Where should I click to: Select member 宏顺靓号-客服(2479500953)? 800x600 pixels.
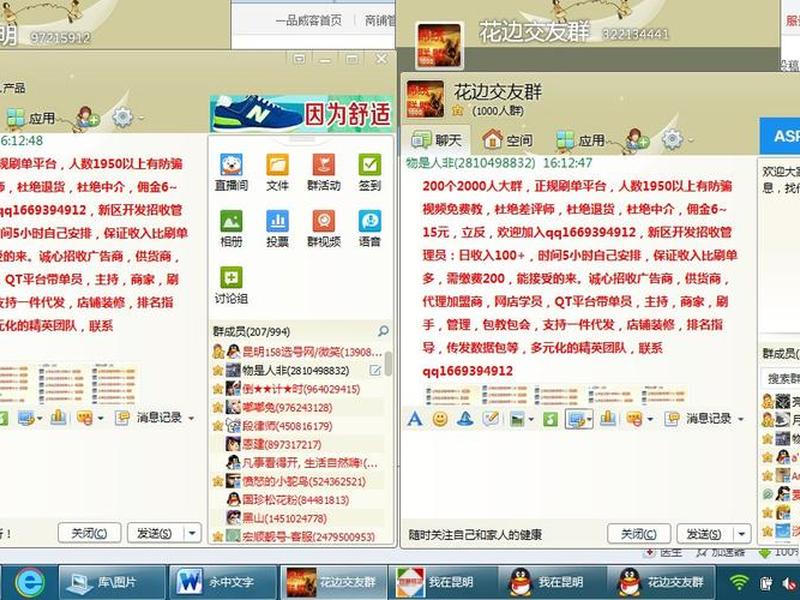point(296,537)
